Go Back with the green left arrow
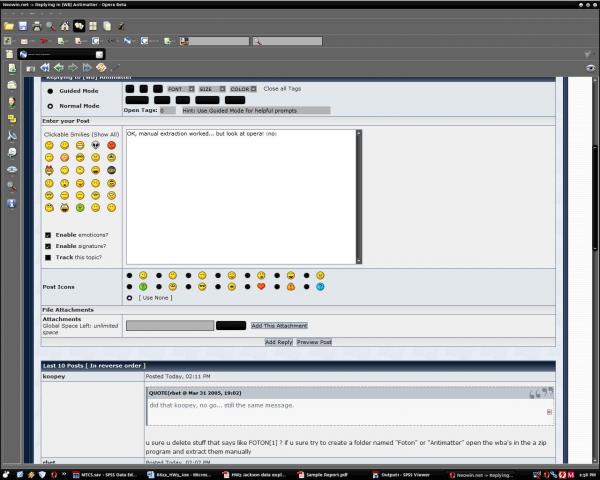 coord(59,68)
